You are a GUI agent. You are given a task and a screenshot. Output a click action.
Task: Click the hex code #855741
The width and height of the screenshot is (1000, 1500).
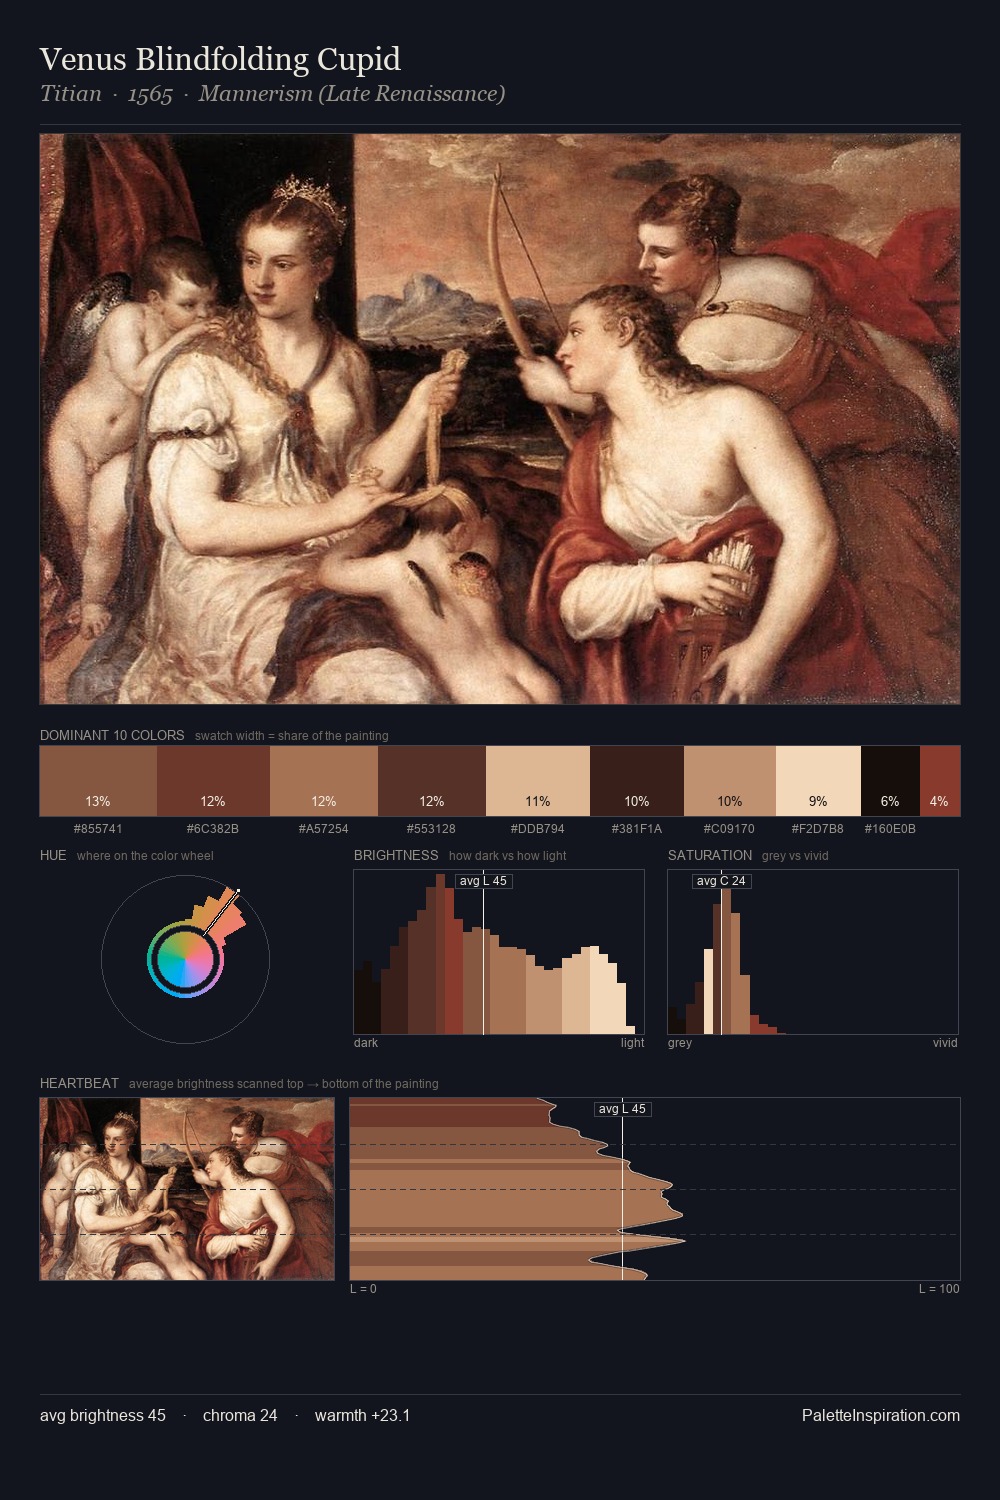coord(98,829)
